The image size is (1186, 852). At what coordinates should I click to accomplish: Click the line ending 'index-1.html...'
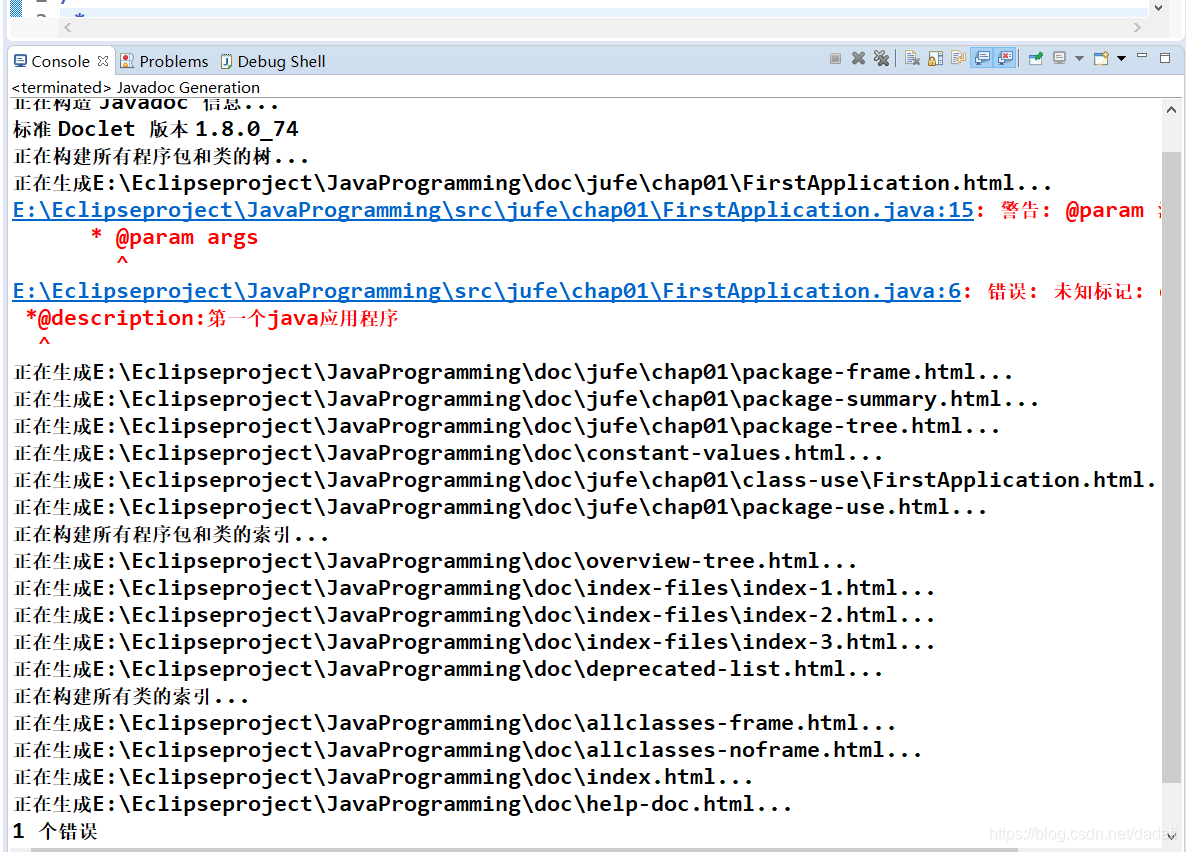coord(474,589)
